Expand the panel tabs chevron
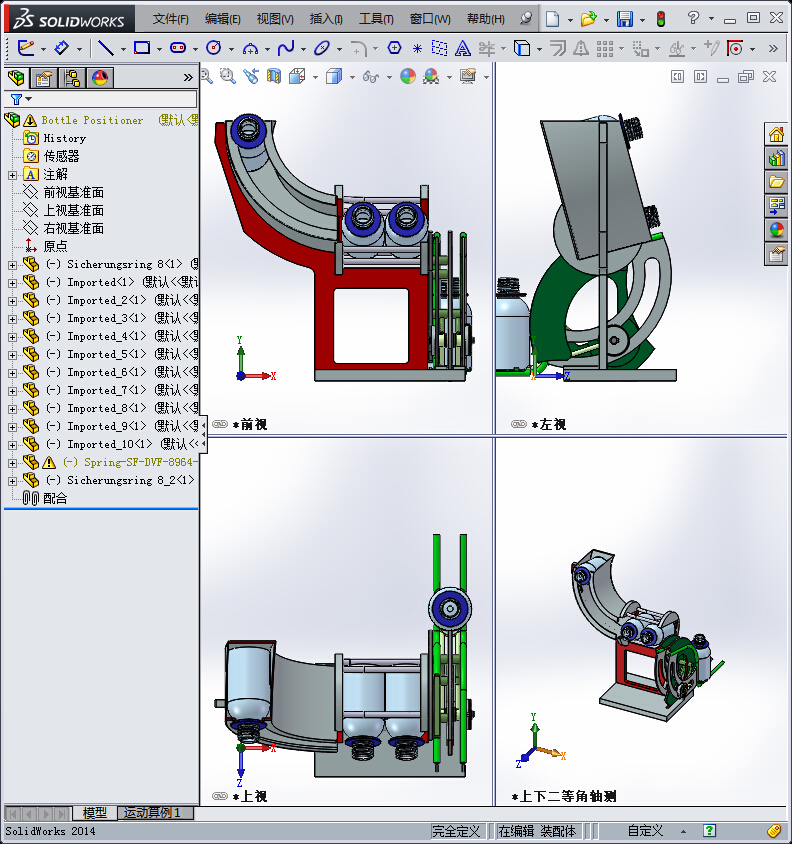The height and width of the screenshot is (844, 792). click(188, 78)
